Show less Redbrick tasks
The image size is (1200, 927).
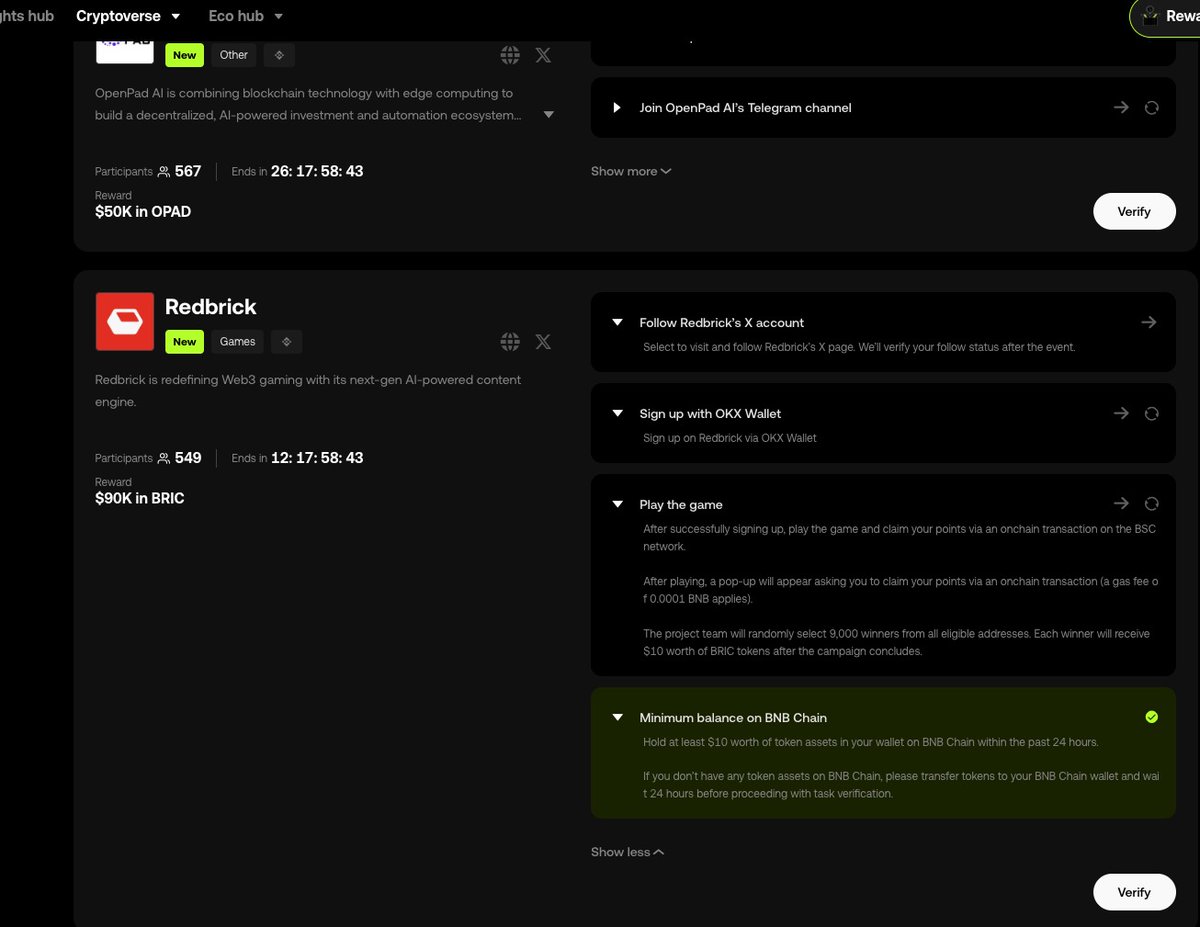click(627, 852)
